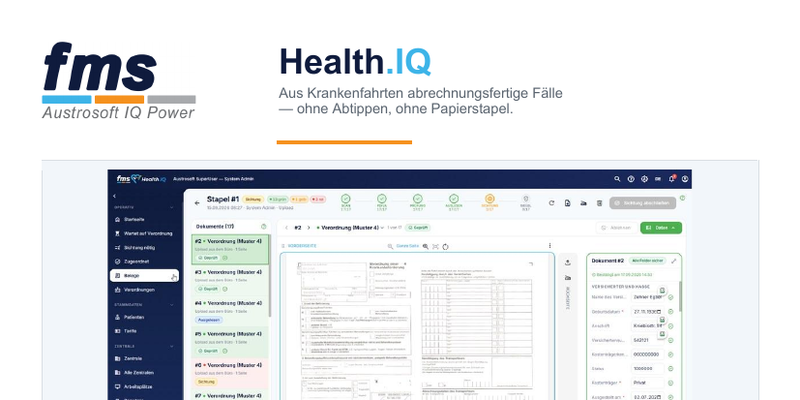Open Arbeitsplätze in the sidebar
Screen dimensions: 800x400
[x=144, y=387]
